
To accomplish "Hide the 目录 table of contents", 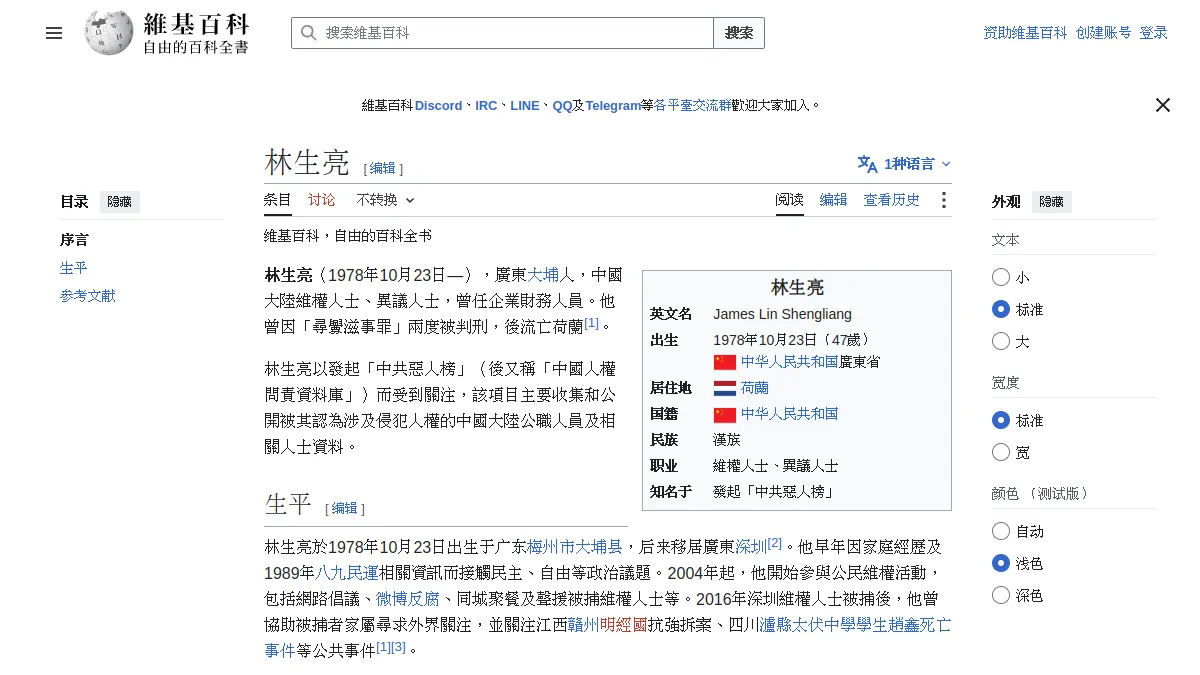I will coord(119,202).
